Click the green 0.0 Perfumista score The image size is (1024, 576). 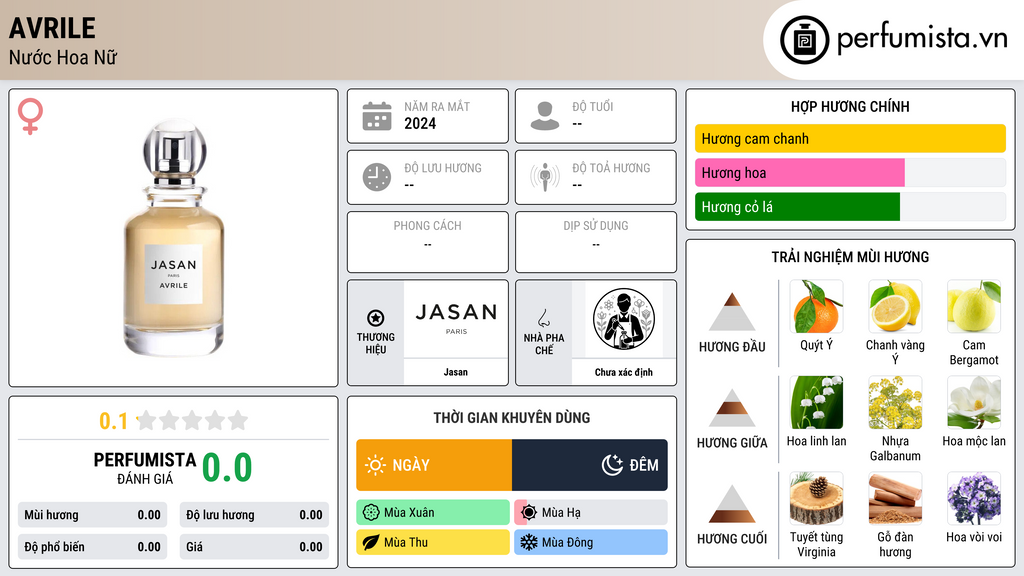[227, 468]
